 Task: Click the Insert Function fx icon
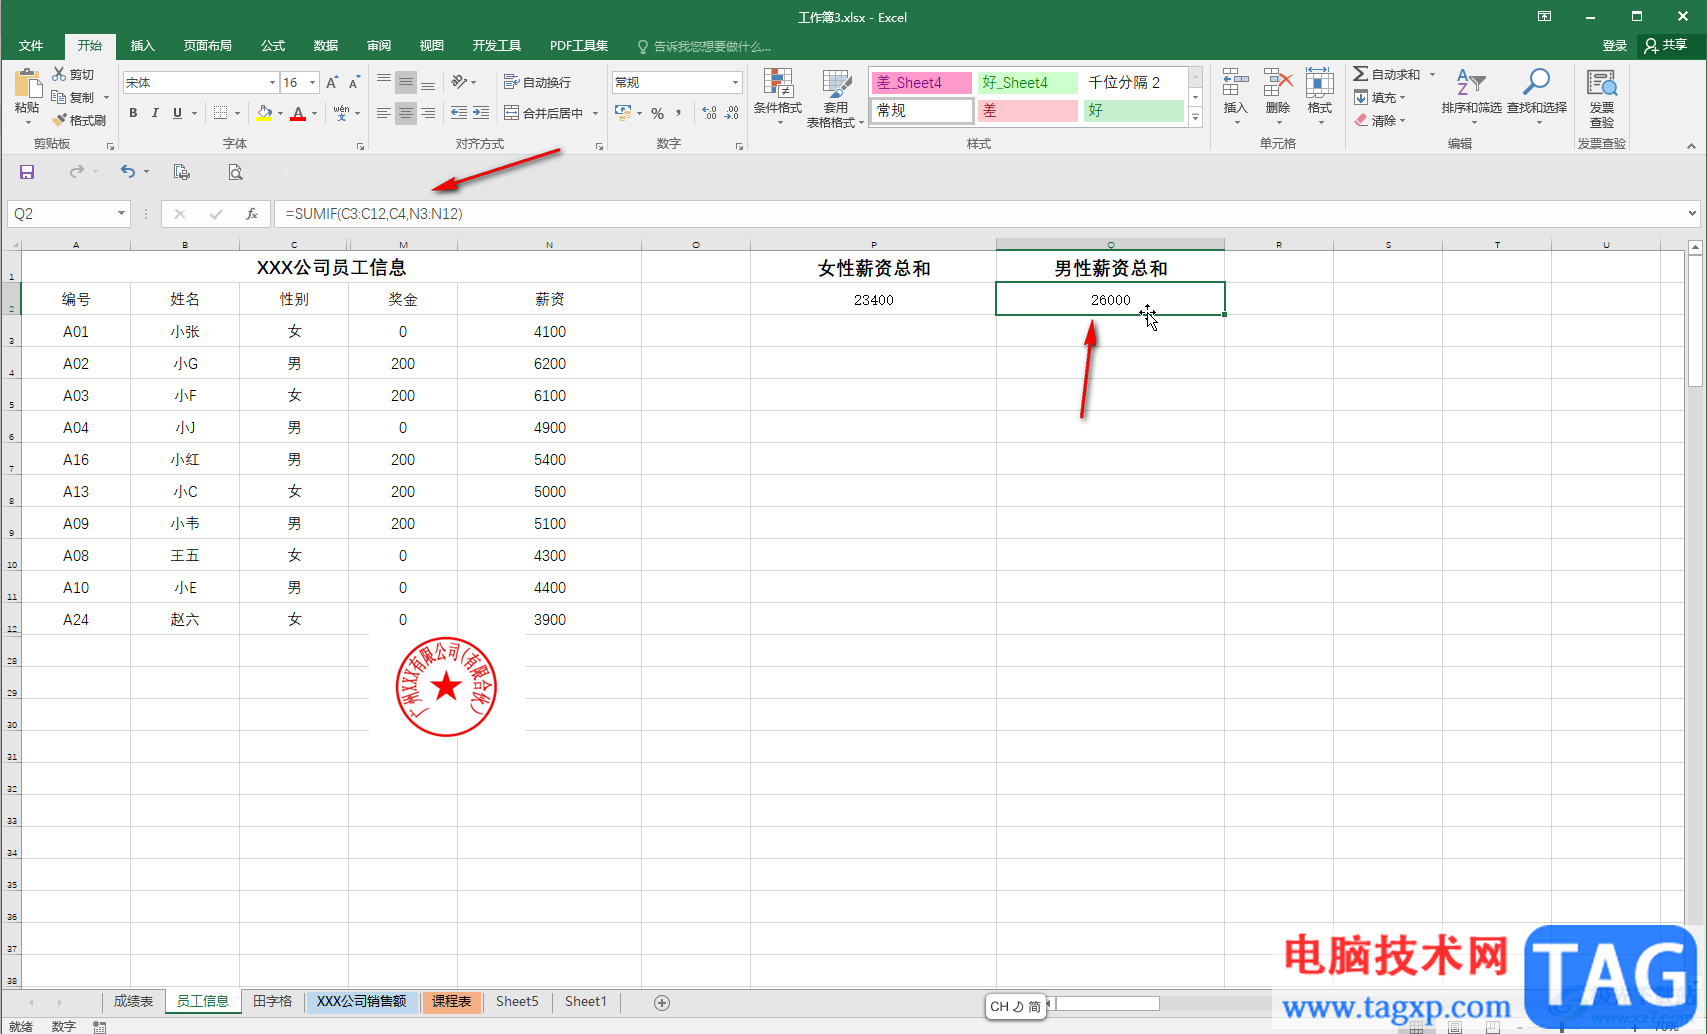point(252,214)
